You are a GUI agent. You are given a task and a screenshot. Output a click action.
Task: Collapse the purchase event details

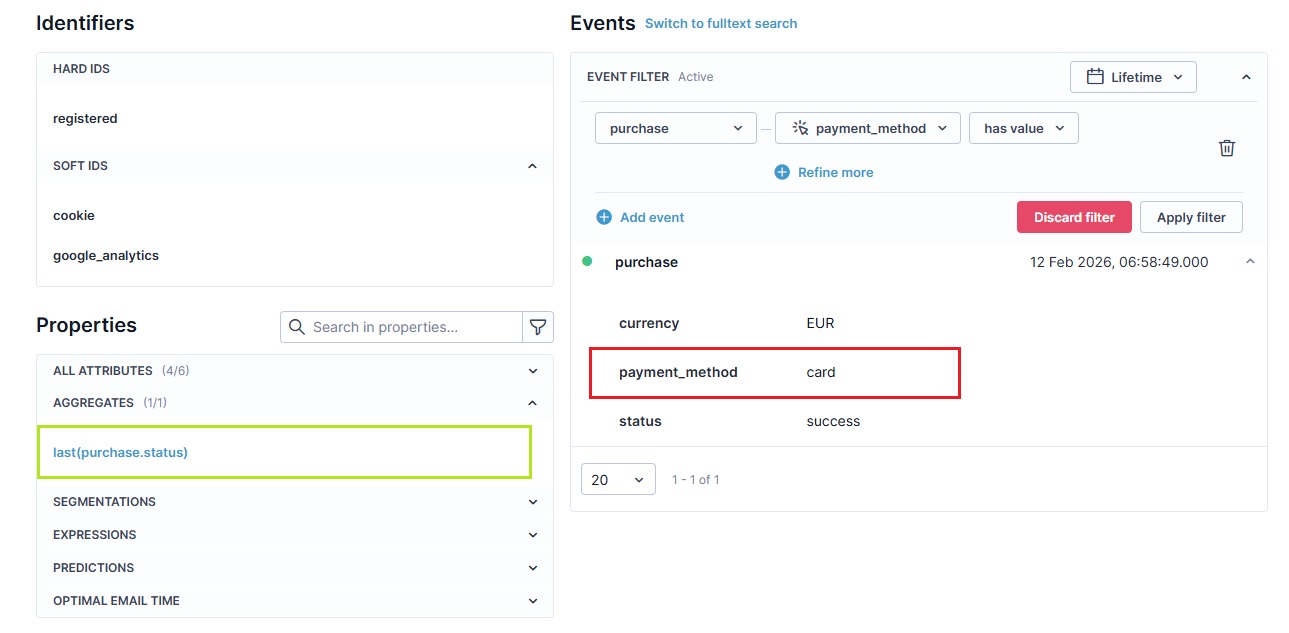tap(1250, 262)
